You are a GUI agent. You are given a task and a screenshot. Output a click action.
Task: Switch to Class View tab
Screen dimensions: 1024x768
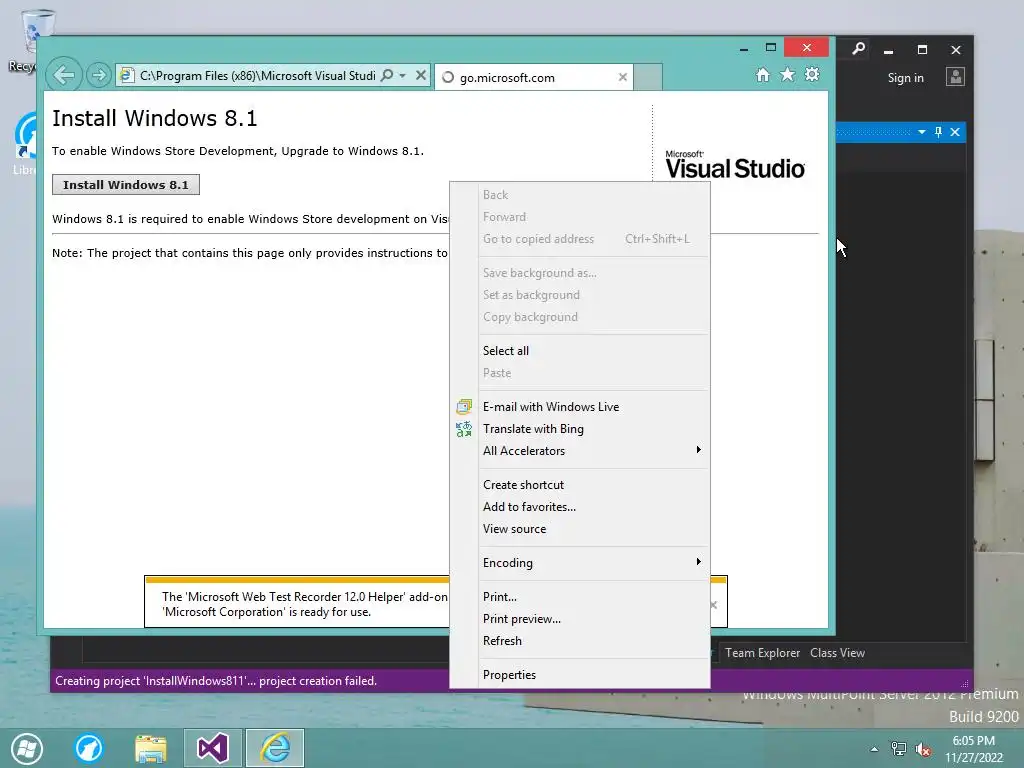[837, 653]
